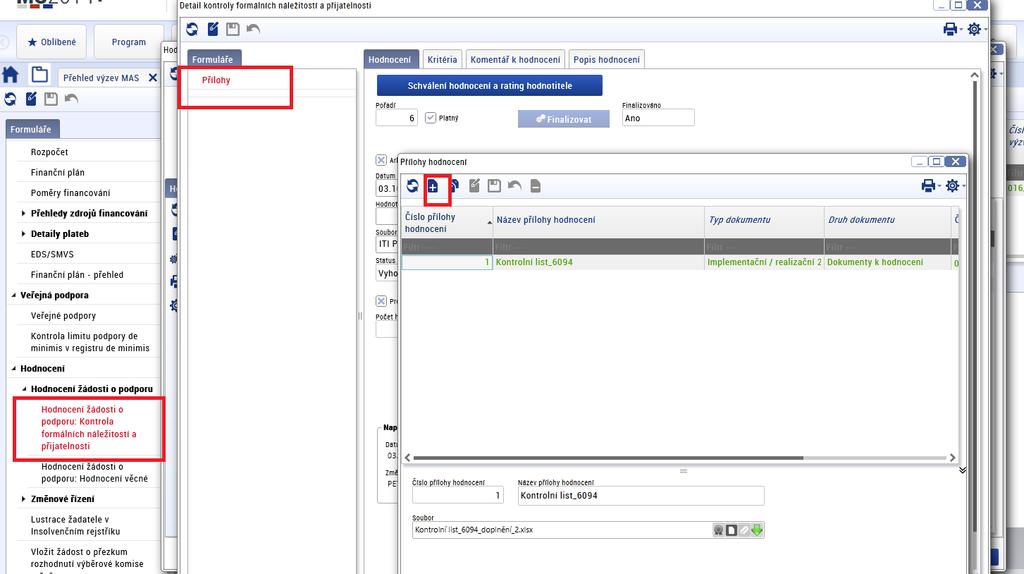Screen dimensions: 1024x574
Task: Click edit icon in main window toolbar
Action: point(31,99)
